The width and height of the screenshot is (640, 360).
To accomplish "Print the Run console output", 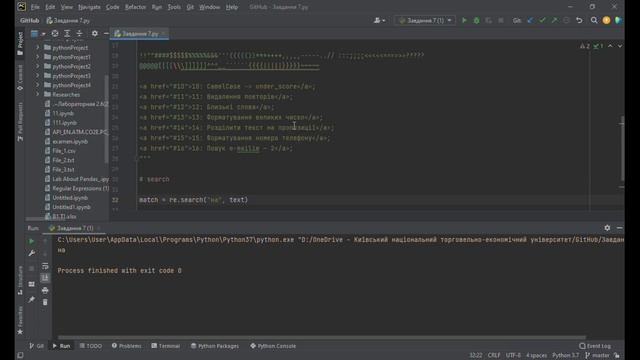I will click(x=45, y=290).
